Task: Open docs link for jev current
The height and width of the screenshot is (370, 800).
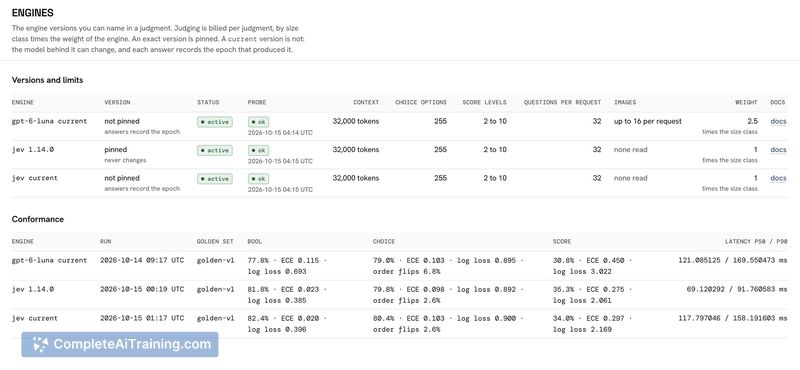Action: click(778, 178)
